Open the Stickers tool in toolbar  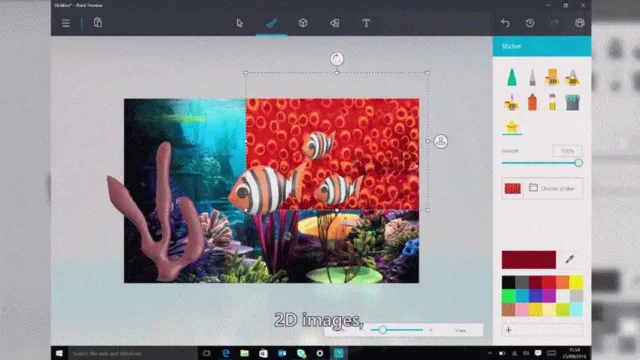pos(335,23)
